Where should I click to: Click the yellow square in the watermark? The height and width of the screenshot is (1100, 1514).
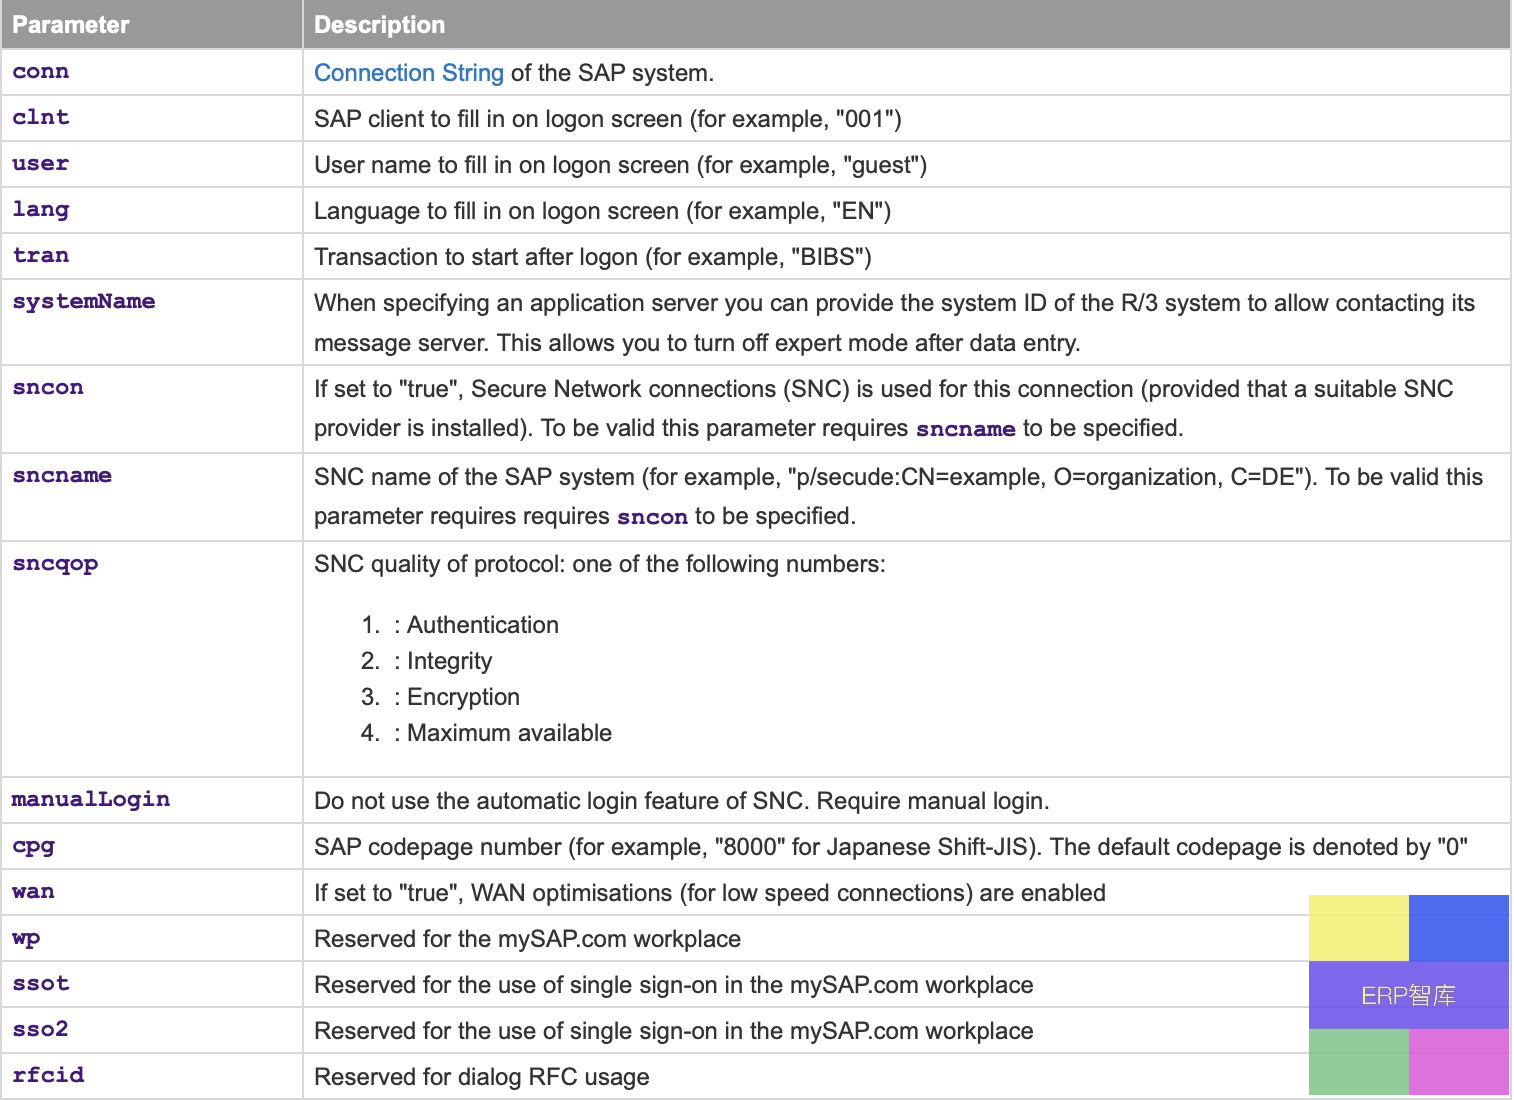[x=1358, y=928]
